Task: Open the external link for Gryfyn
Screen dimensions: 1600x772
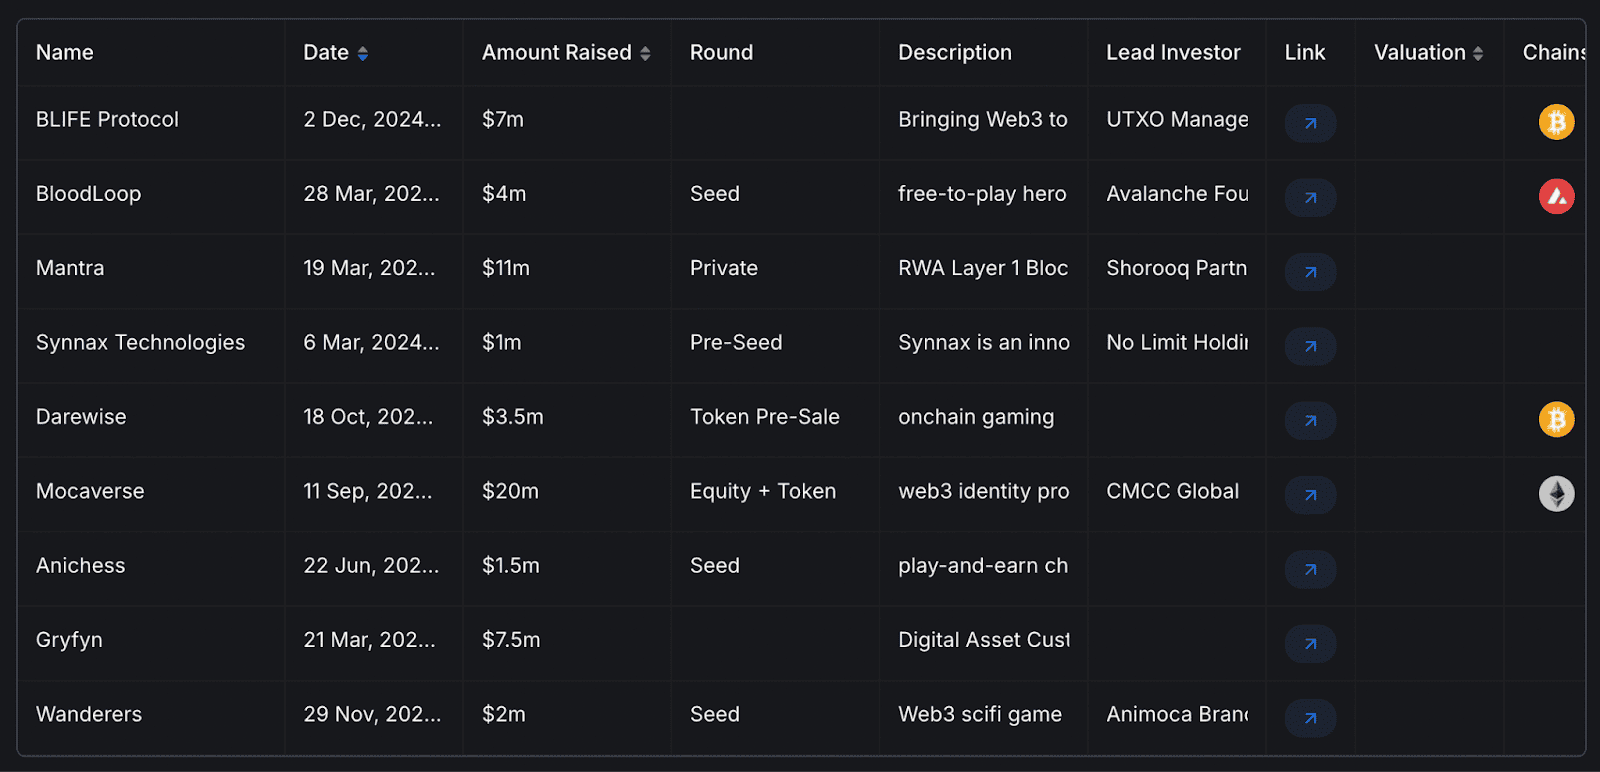Action: [x=1309, y=644]
